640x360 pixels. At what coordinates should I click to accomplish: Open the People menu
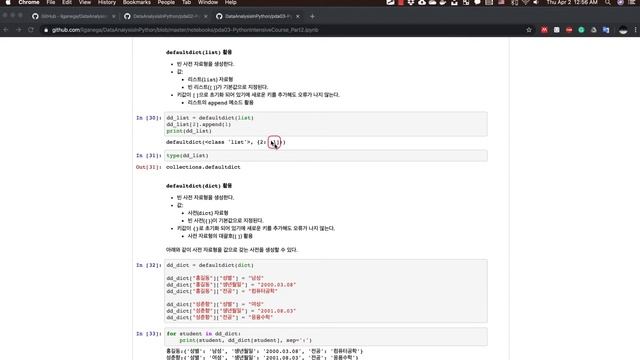tap(166, 2)
